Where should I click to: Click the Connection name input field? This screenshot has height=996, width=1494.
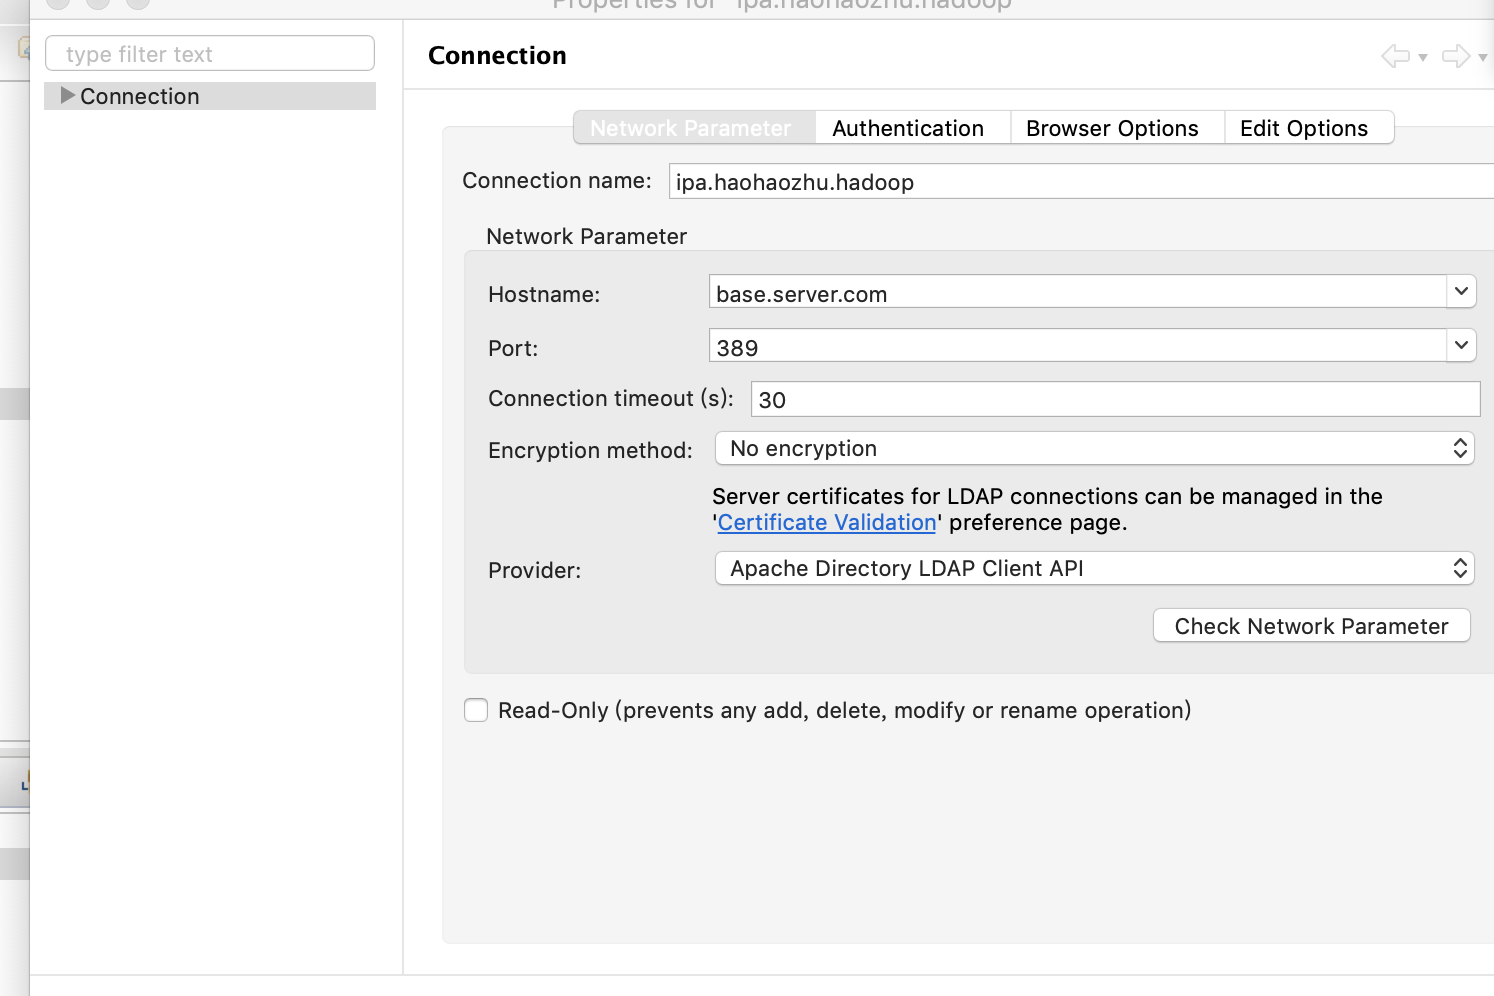coord(1000,181)
